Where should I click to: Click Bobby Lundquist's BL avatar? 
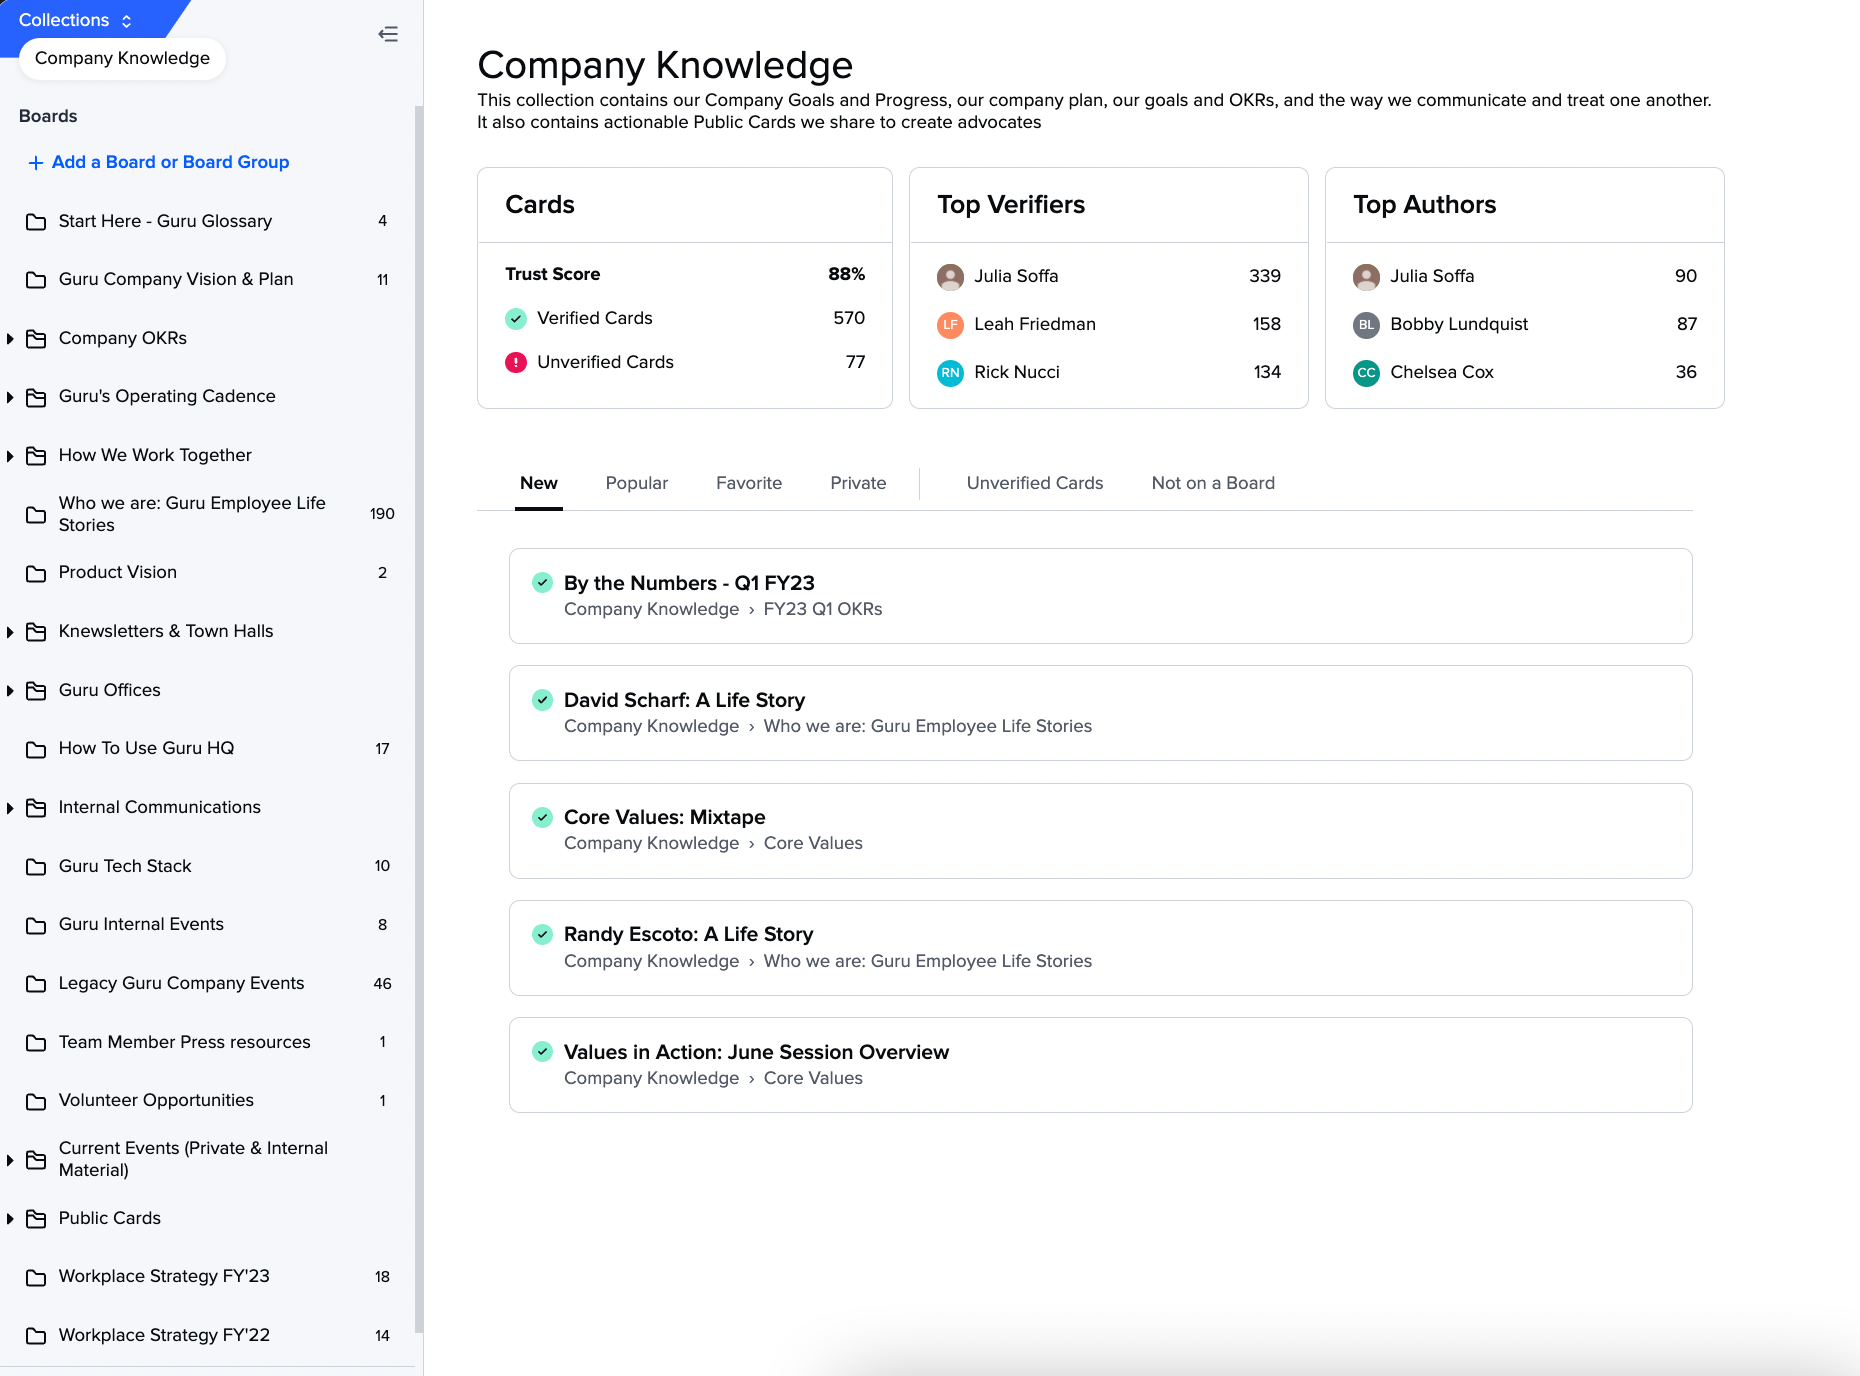[1366, 324]
